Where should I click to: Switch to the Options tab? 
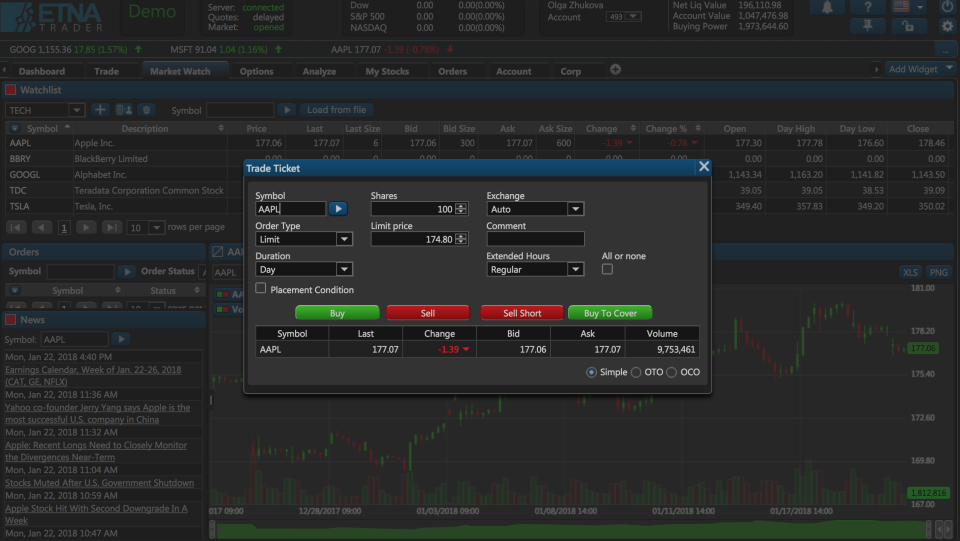point(257,71)
